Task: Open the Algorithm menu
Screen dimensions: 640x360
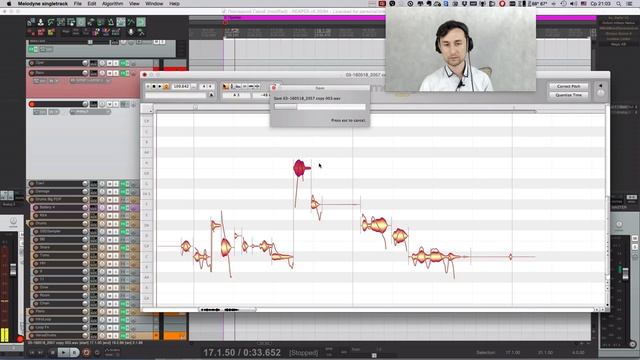Action: [113, 4]
